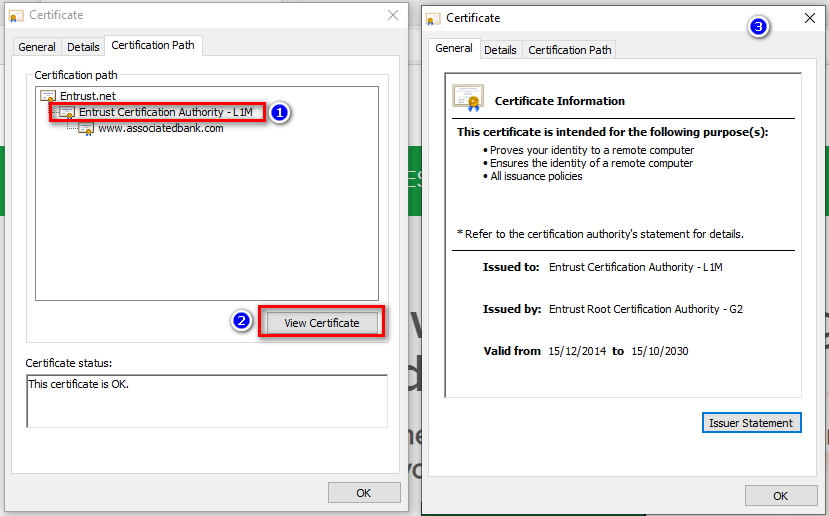Screen dimensions: 829x516
Task: Switch to Details tab in right window
Action: 500,50
